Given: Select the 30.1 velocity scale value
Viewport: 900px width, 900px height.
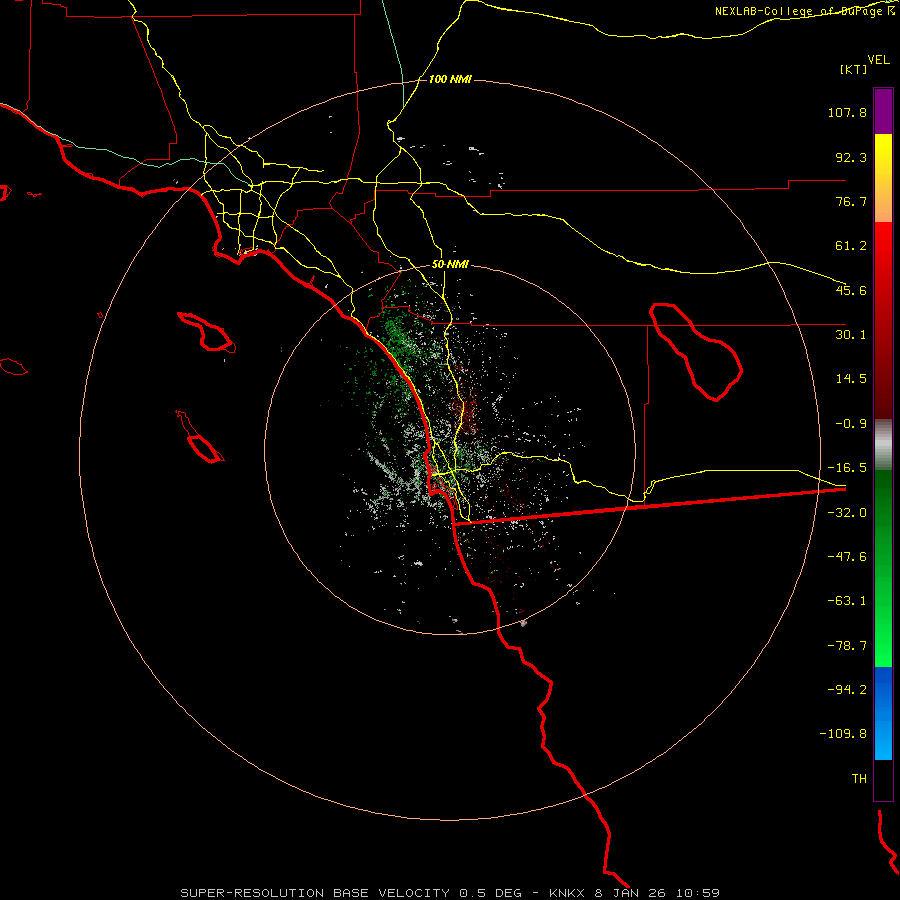Looking at the screenshot, I should pos(851,335).
